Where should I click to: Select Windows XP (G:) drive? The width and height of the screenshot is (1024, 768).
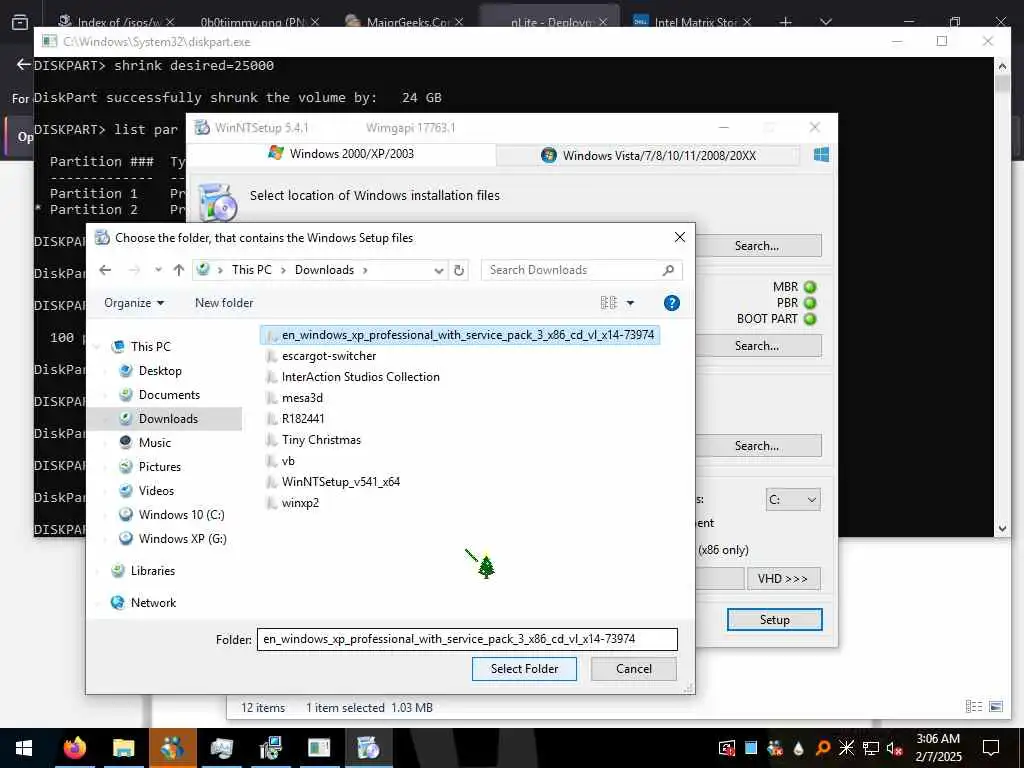(182, 539)
